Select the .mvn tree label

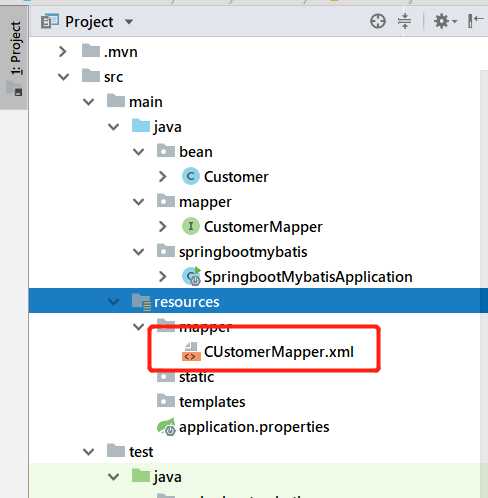[x=120, y=52]
